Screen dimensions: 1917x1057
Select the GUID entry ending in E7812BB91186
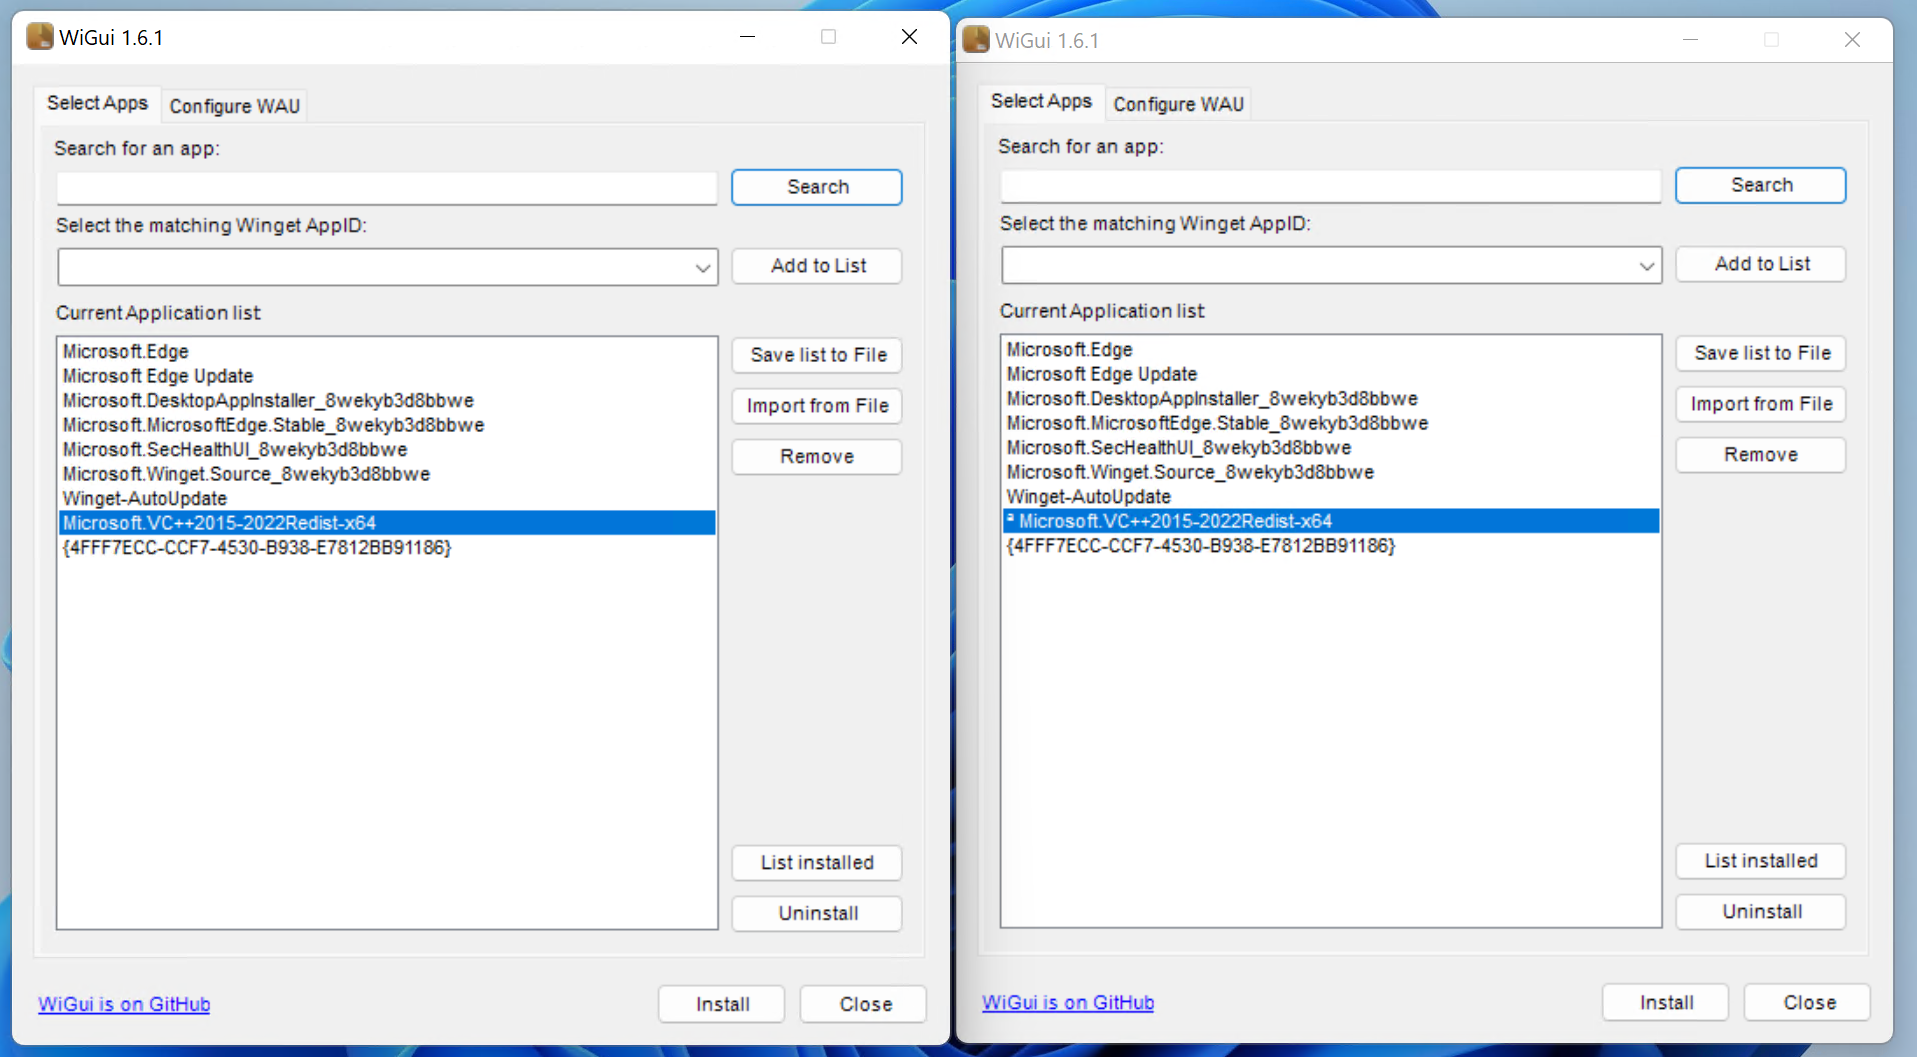(257, 547)
